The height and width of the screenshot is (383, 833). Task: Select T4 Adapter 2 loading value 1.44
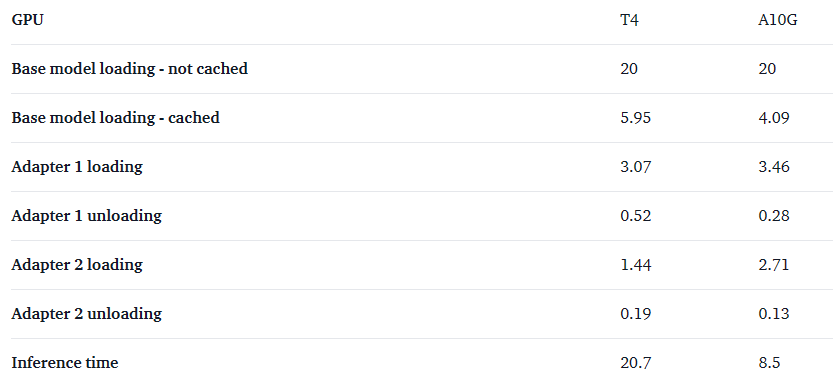(636, 265)
